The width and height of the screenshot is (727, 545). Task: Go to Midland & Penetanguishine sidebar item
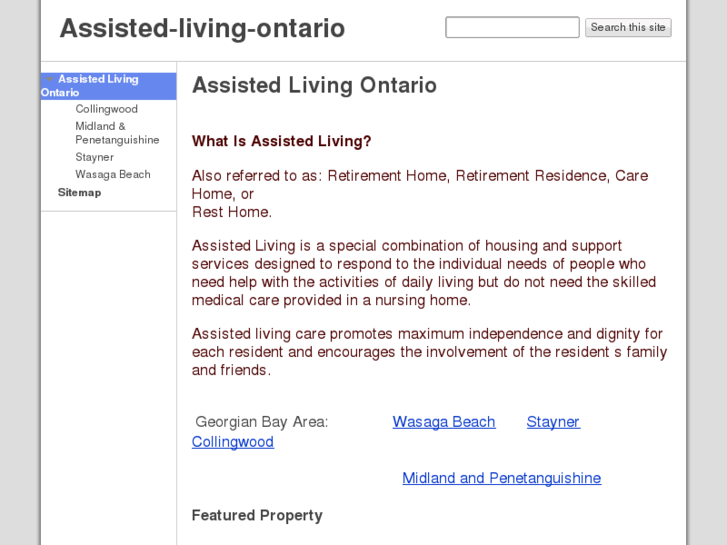pyautogui.click(x=117, y=133)
